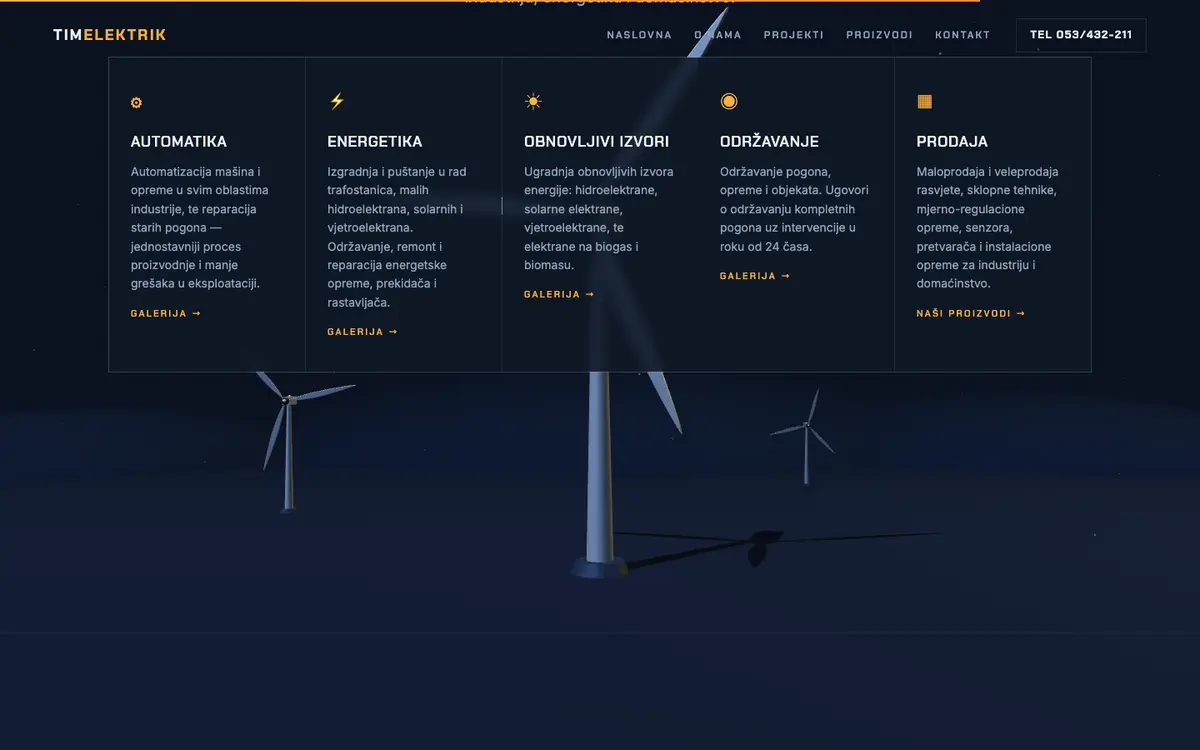The height and width of the screenshot is (750, 1200).
Task: Click the sun icon above Obnovljivi izvori
Action: (x=533, y=101)
